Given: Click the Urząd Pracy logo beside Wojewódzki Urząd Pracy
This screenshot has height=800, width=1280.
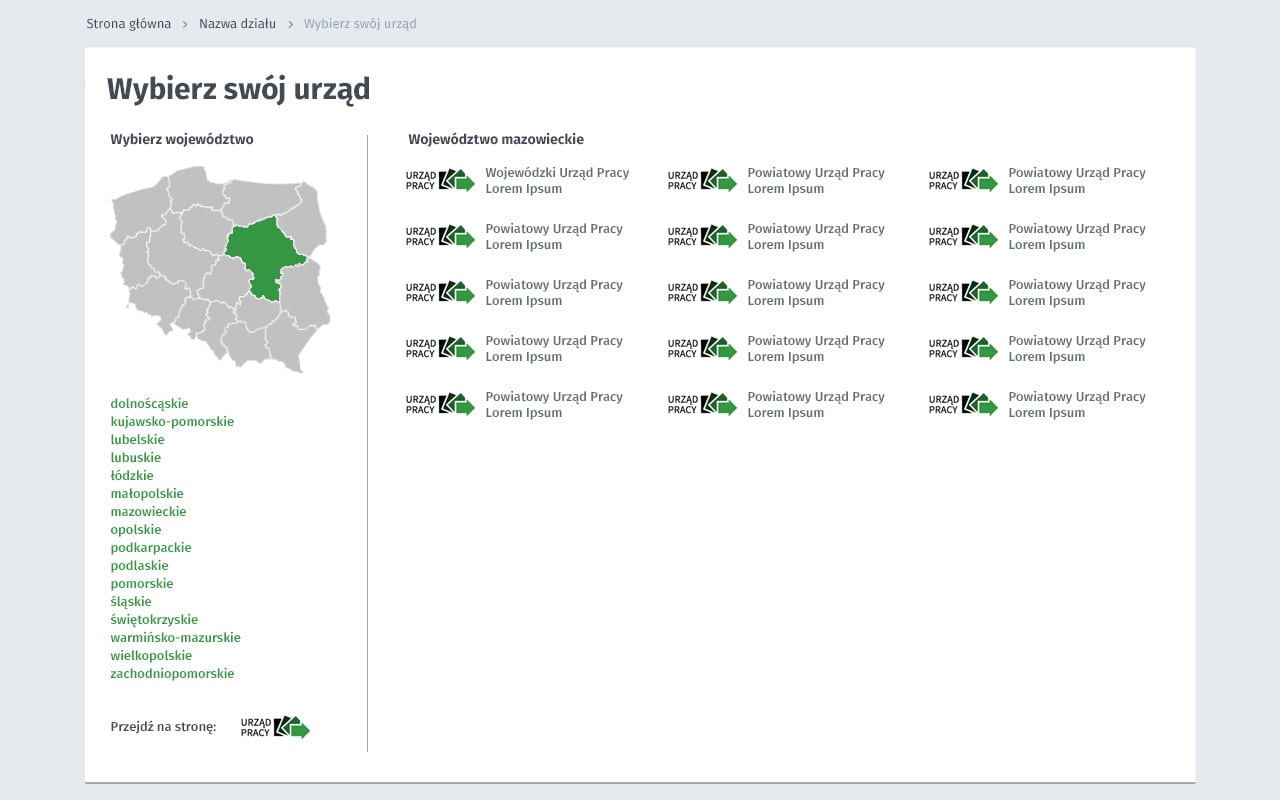Looking at the screenshot, I should click(x=440, y=180).
